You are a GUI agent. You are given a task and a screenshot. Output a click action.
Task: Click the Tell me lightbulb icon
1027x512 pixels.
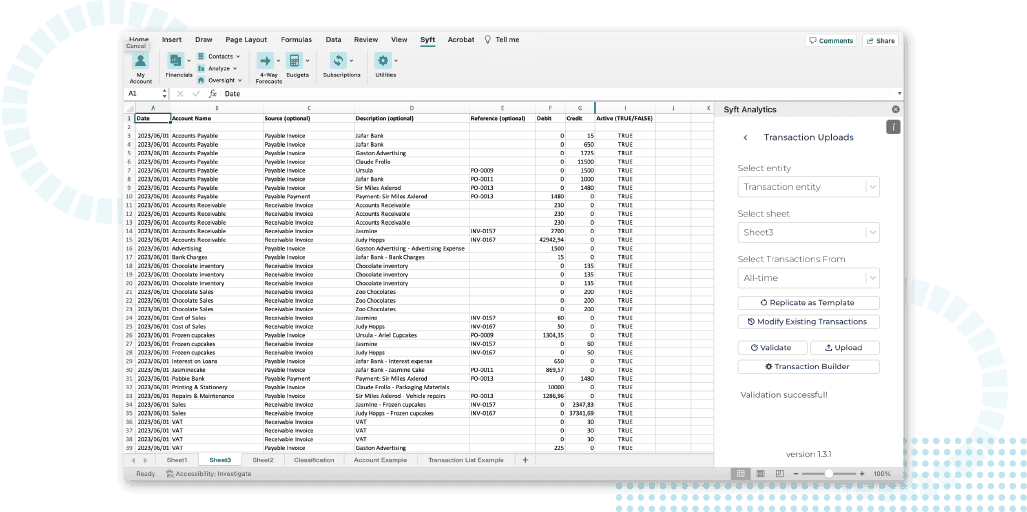pyautogui.click(x=487, y=39)
